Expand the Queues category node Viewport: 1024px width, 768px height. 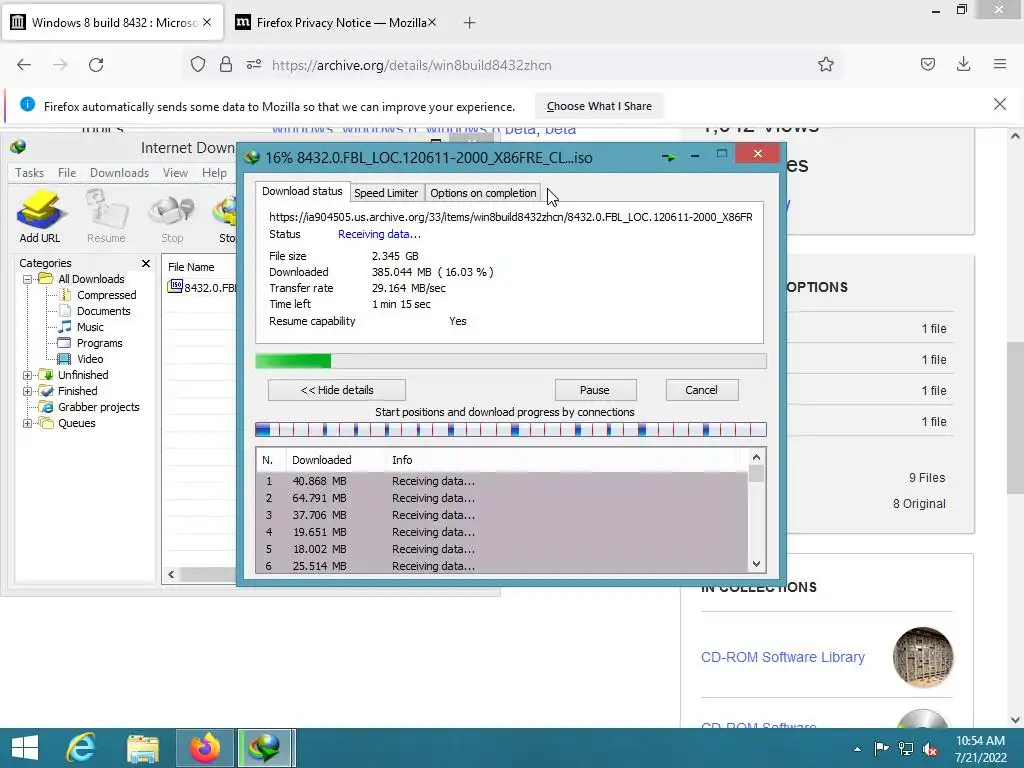[27, 423]
